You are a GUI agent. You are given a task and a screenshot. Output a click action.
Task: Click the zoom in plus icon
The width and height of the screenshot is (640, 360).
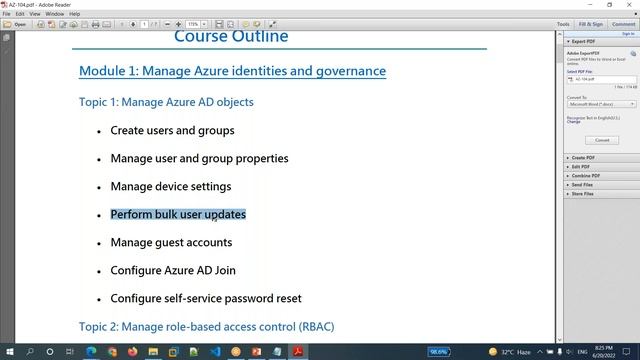pyautogui.click(x=178, y=24)
